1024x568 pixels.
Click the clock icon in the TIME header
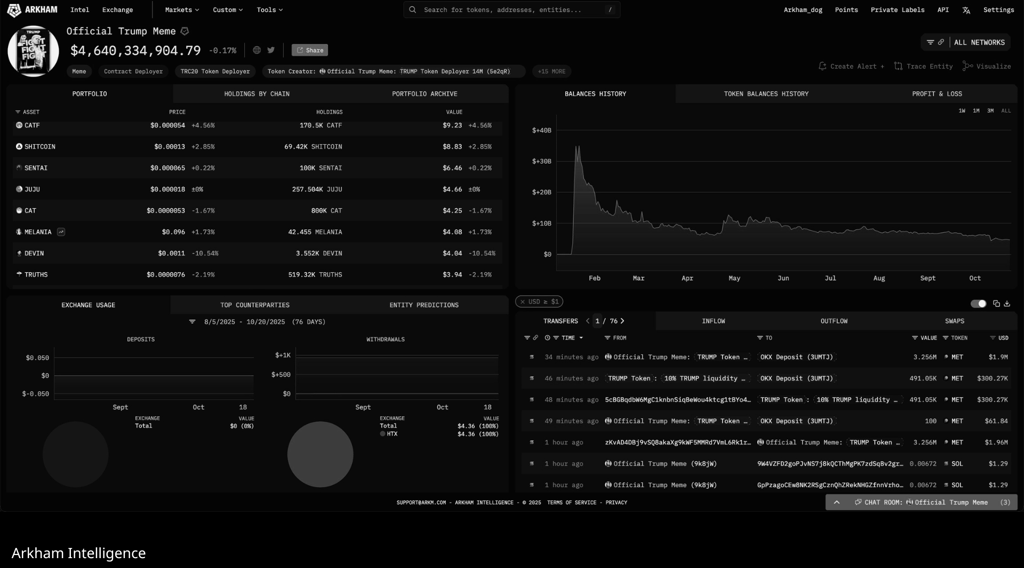tap(547, 338)
